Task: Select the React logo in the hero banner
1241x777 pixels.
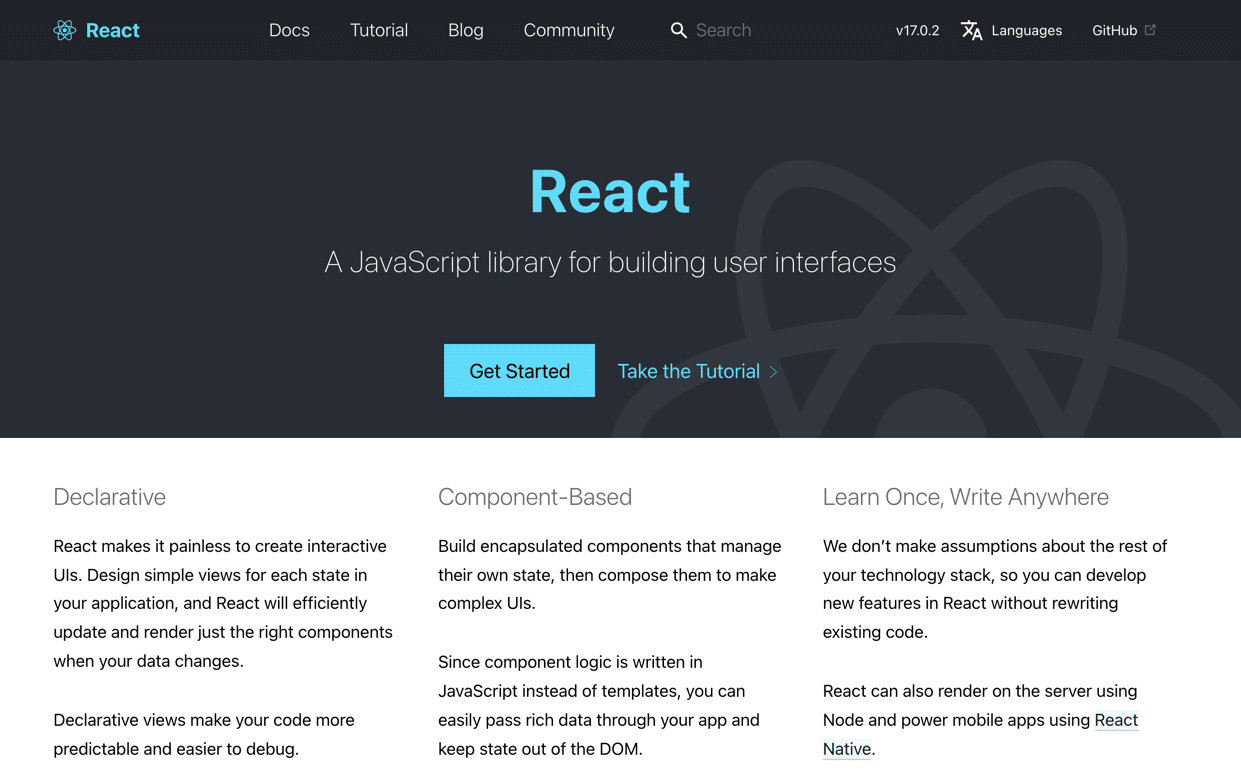Action: (610, 191)
